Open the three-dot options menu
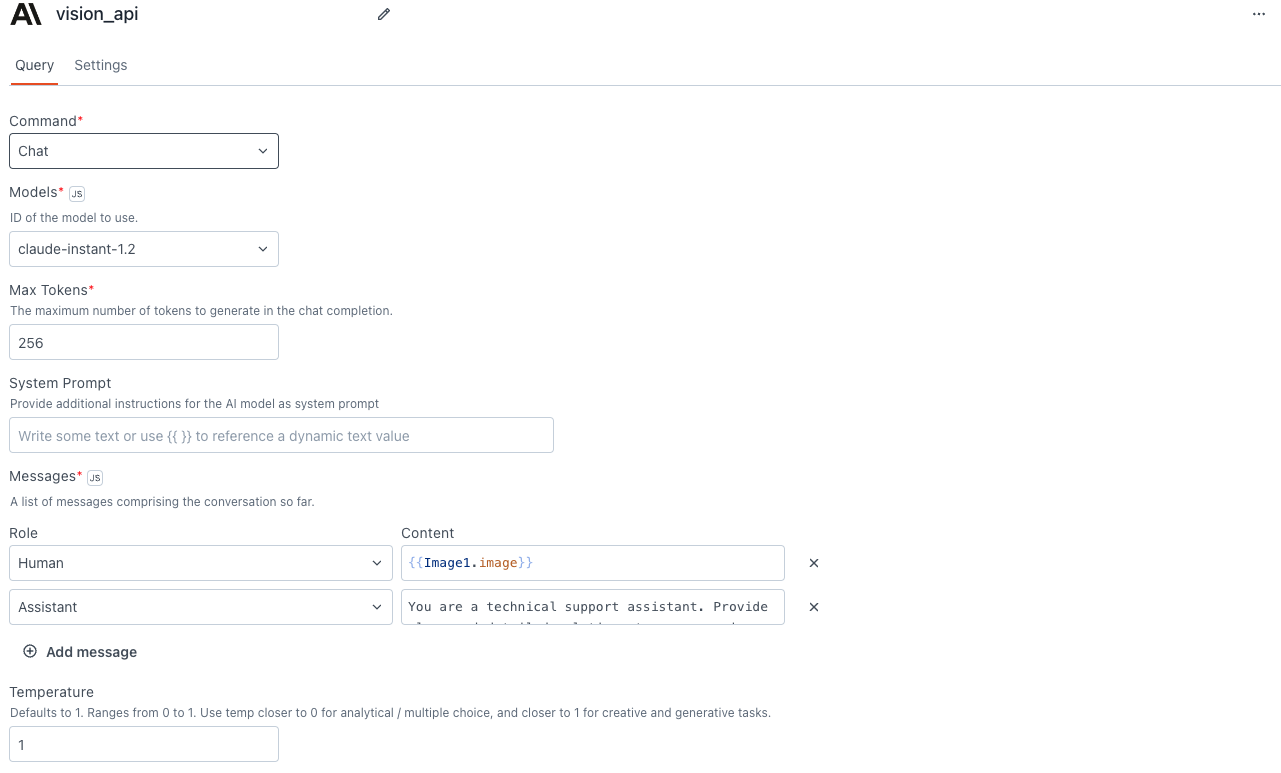 coord(1258,14)
